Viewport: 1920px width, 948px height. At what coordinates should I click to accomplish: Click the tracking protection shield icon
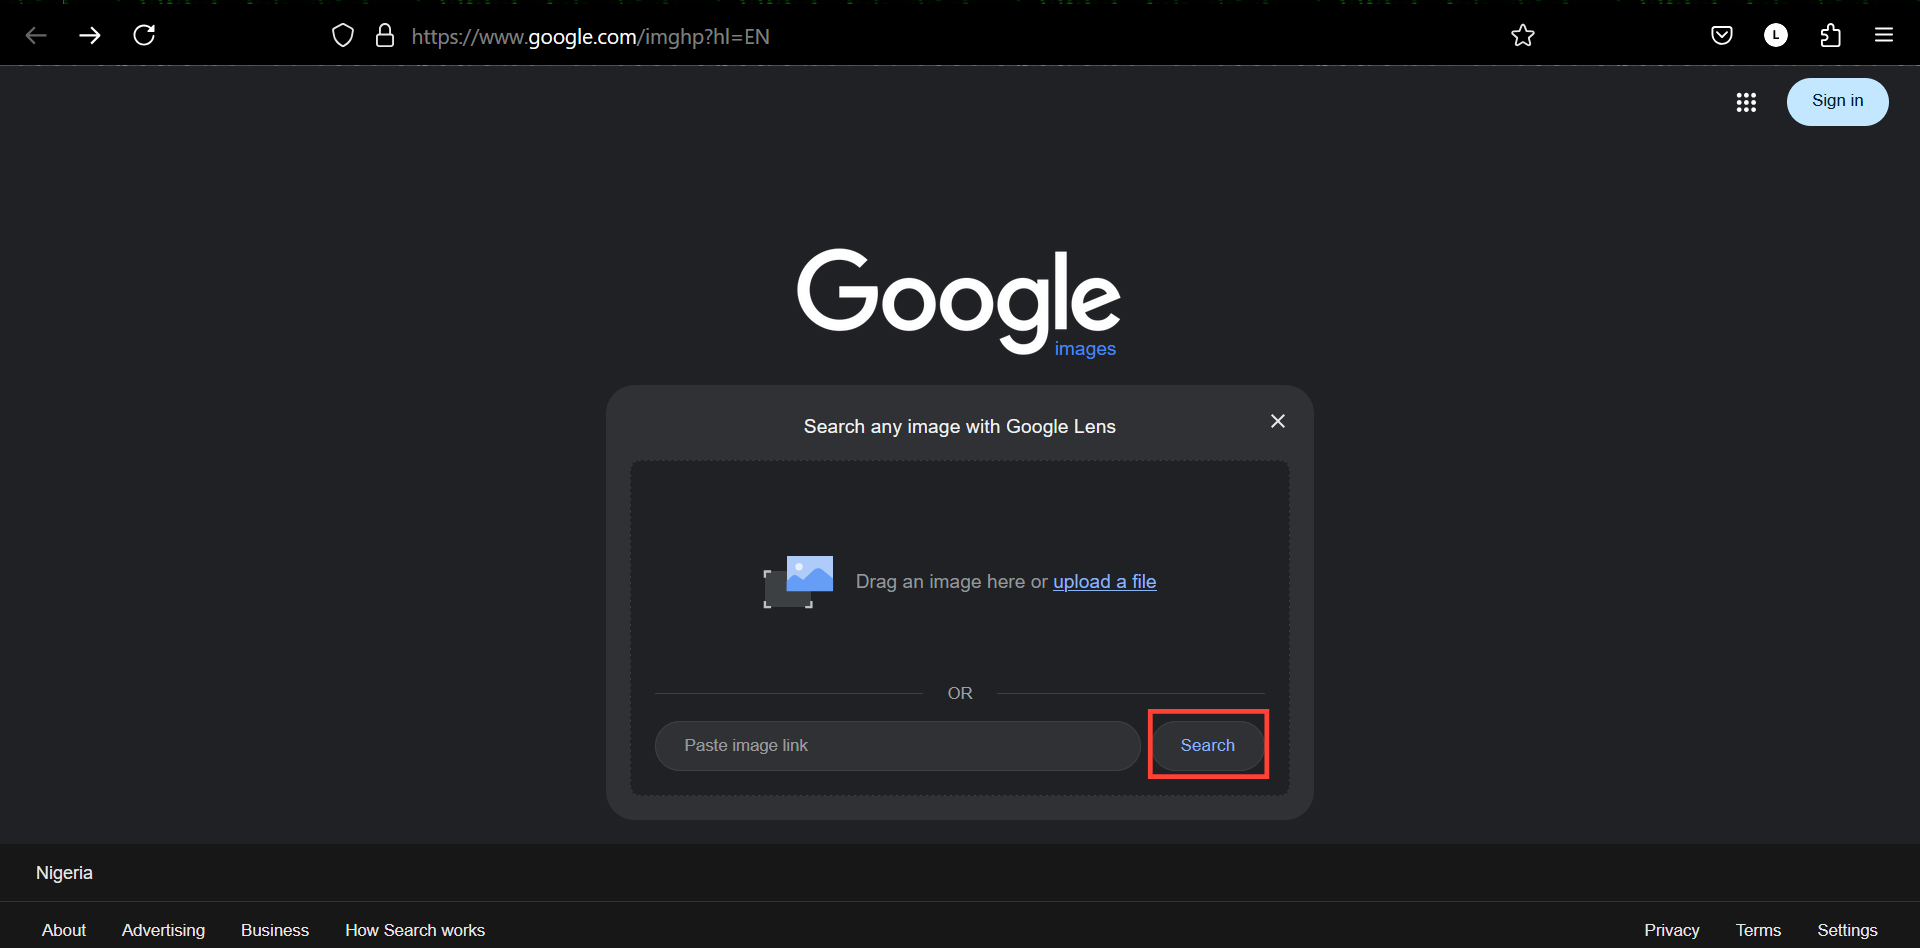[x=343, y=34]
